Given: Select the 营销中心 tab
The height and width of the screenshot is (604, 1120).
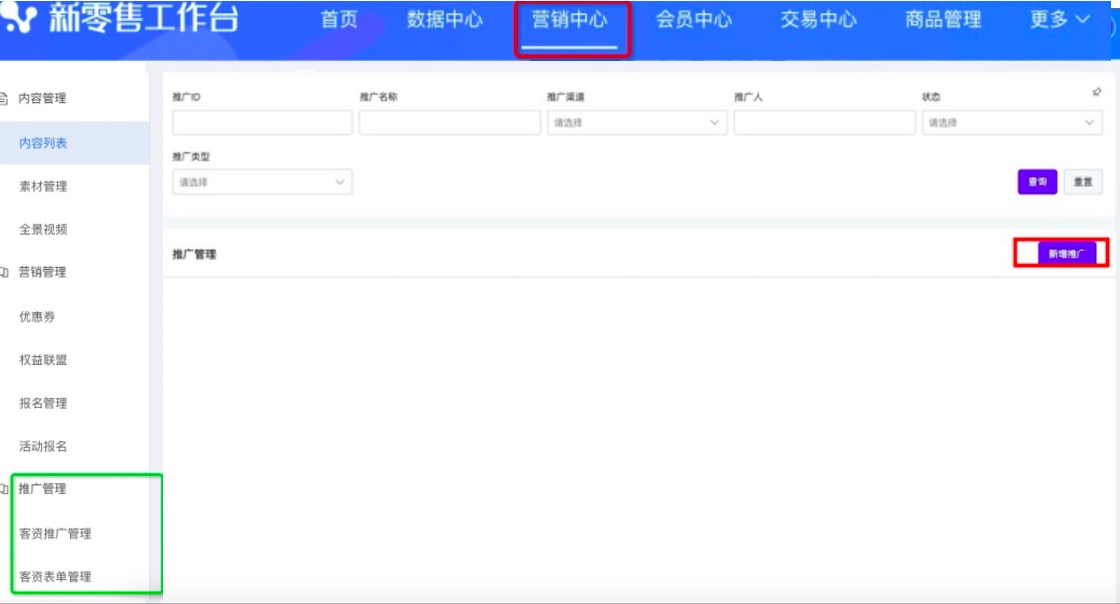Looking at the screenshot, I should (x=569, y=19).
